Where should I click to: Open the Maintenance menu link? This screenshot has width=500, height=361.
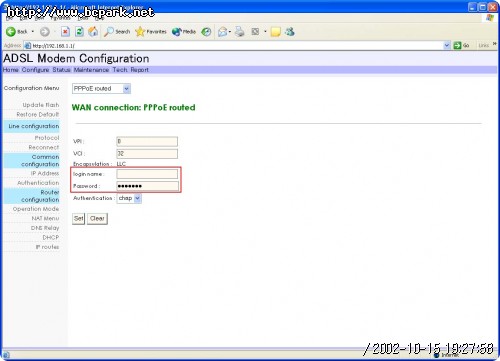pyautogui.click(x=91, y=70)
